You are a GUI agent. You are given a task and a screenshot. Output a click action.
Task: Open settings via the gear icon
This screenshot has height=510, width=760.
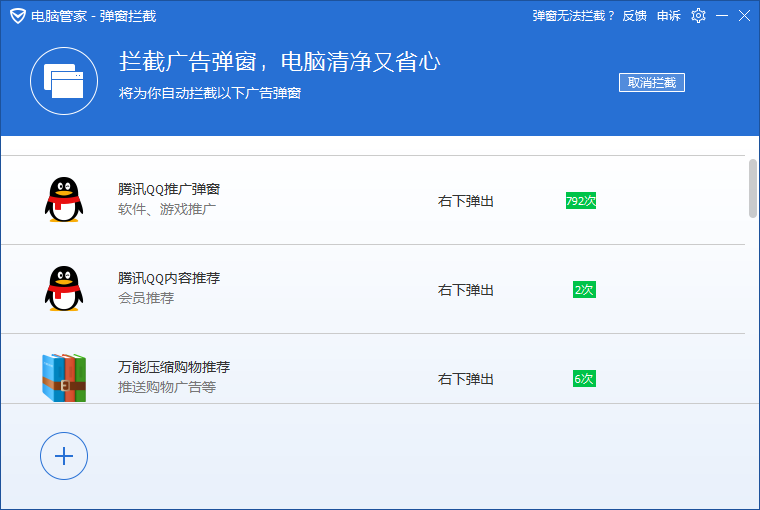698,16
